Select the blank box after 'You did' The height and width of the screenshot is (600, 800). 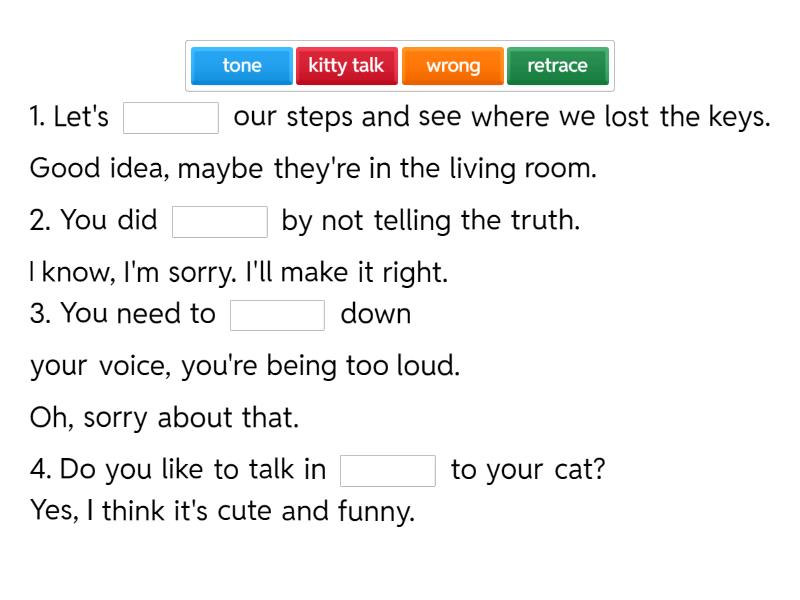(x=220, y=222)
